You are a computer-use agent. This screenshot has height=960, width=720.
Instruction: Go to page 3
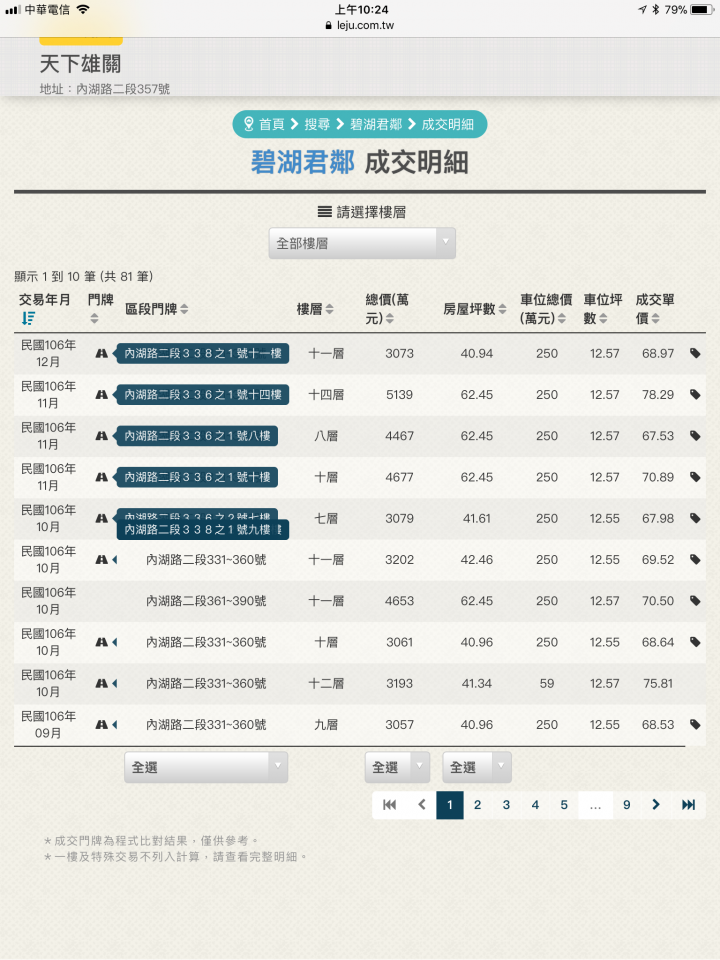point(506,804)
